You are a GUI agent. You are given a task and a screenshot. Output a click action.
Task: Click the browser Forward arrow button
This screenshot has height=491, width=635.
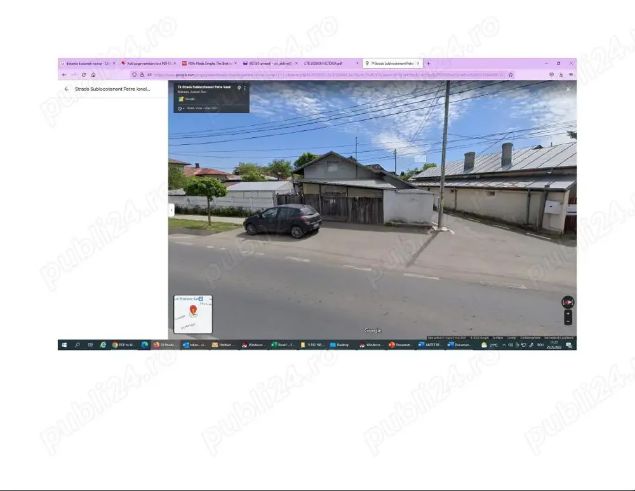pyautogui.click(x=74, y=75)
